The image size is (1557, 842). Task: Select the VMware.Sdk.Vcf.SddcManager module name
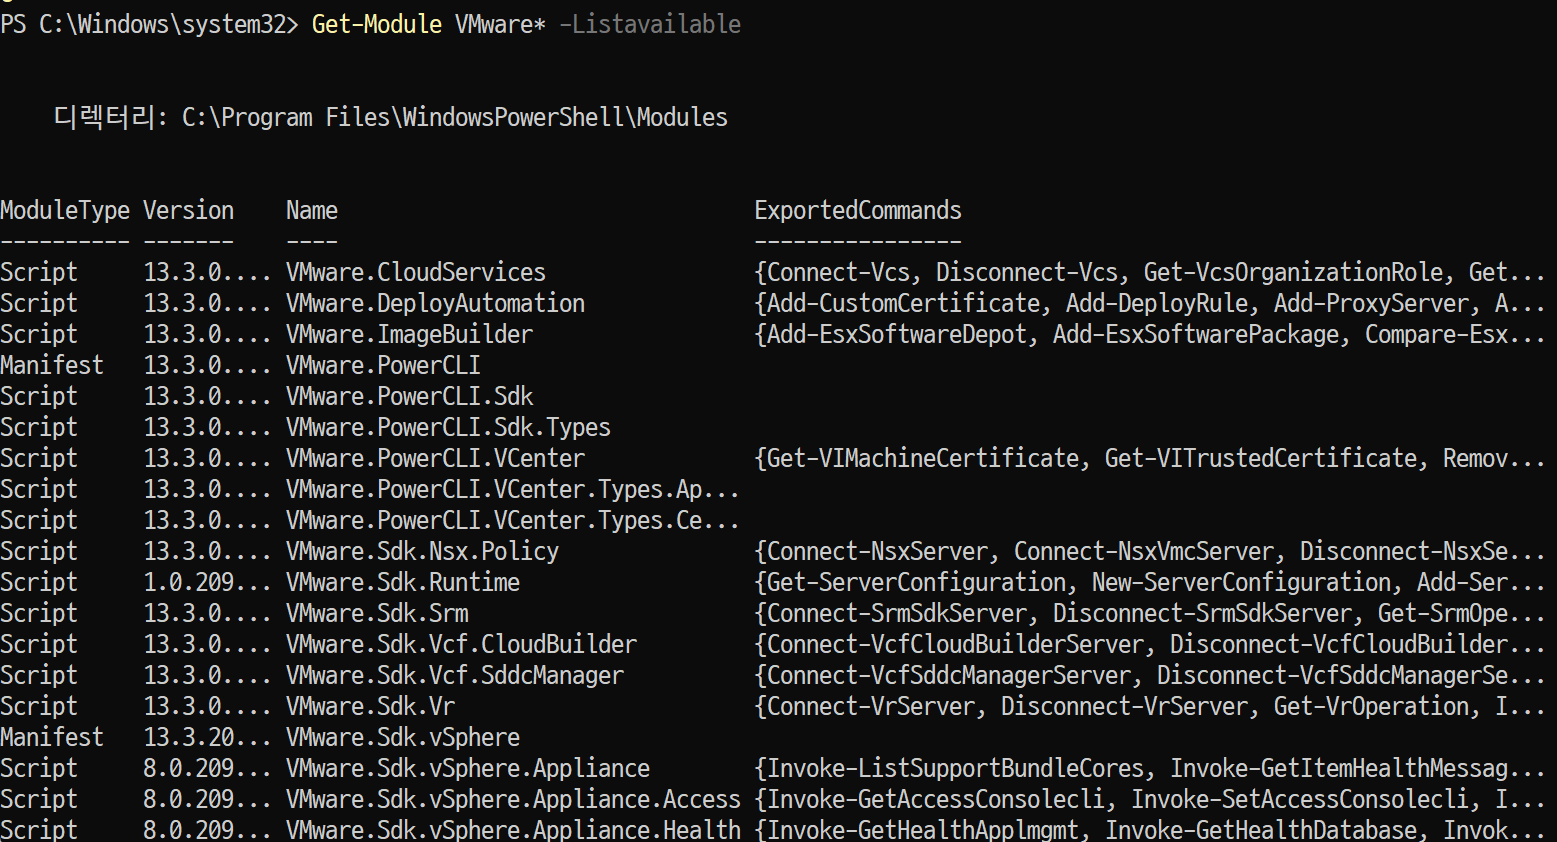455,675
